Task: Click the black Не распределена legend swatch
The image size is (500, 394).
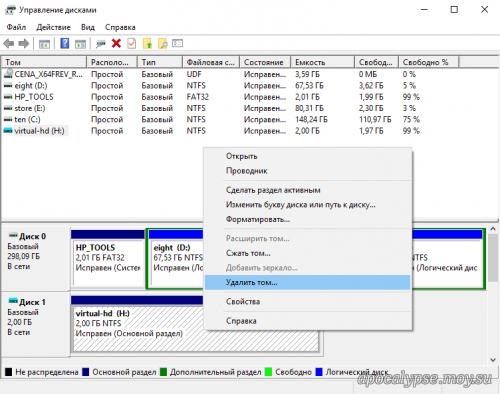Action: coord(9,372)
